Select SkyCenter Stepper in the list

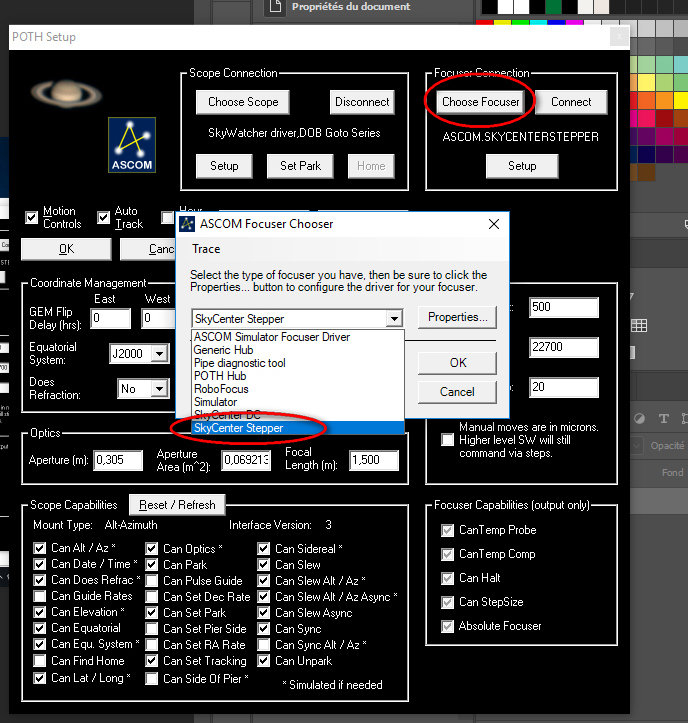point(298,428)
